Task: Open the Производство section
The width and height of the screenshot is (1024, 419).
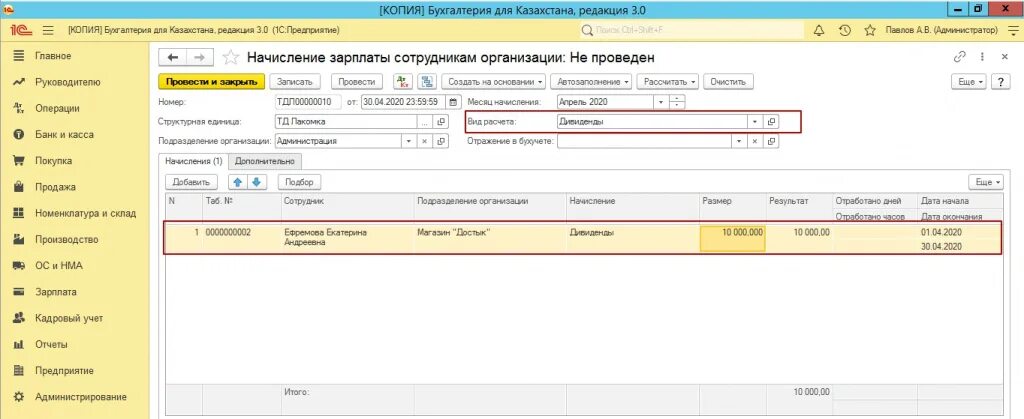Action: [x=67, y=240]
